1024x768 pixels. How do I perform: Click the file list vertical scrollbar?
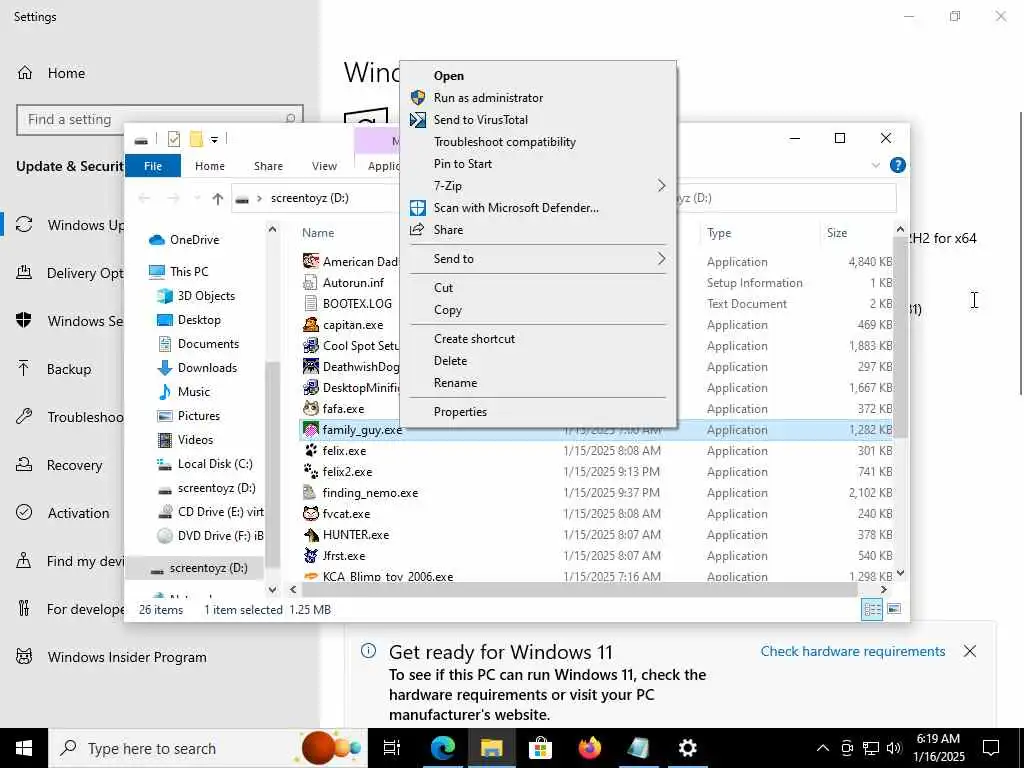click(x=901, y=336)
